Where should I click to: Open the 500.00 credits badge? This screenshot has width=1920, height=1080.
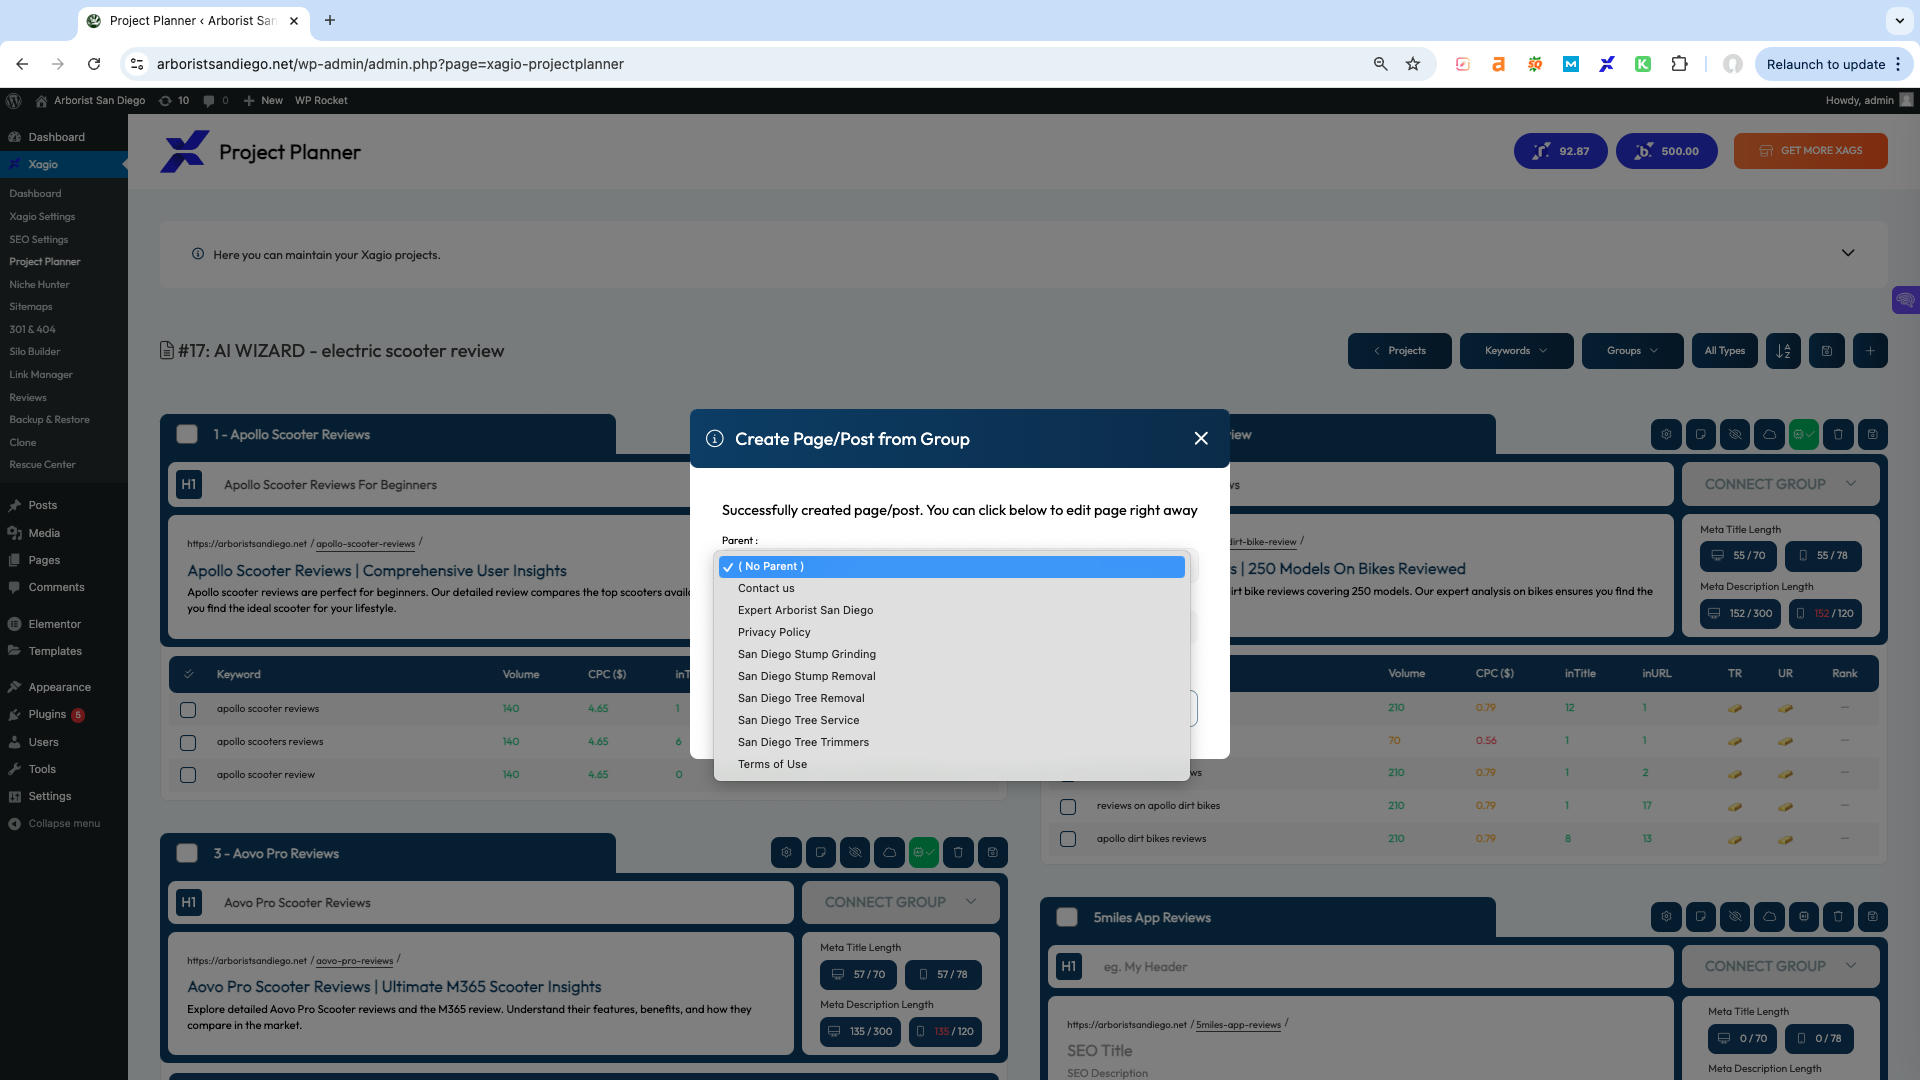point(1666,151)
